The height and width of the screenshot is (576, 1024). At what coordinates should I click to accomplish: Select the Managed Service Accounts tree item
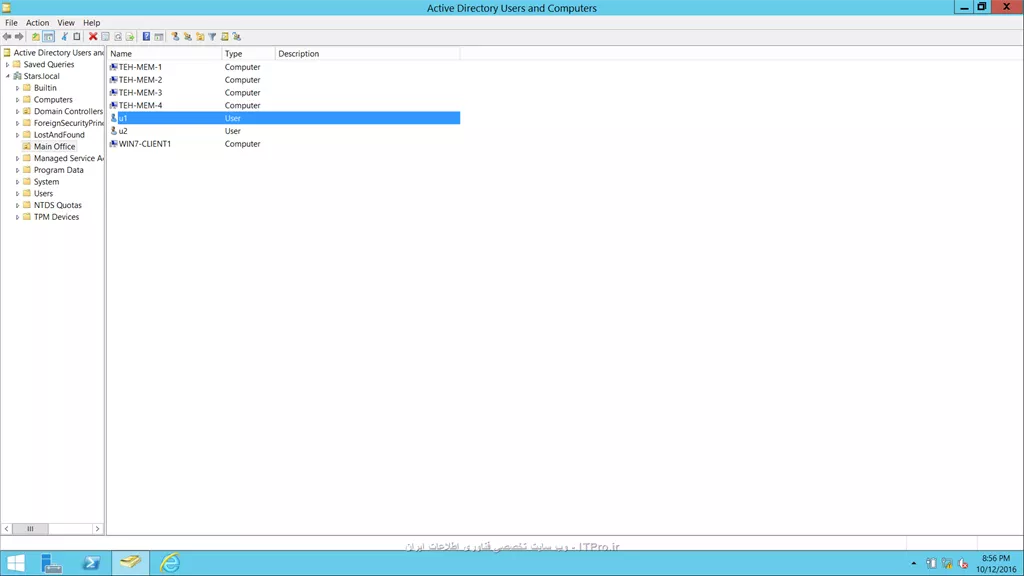tap(69, 159)
